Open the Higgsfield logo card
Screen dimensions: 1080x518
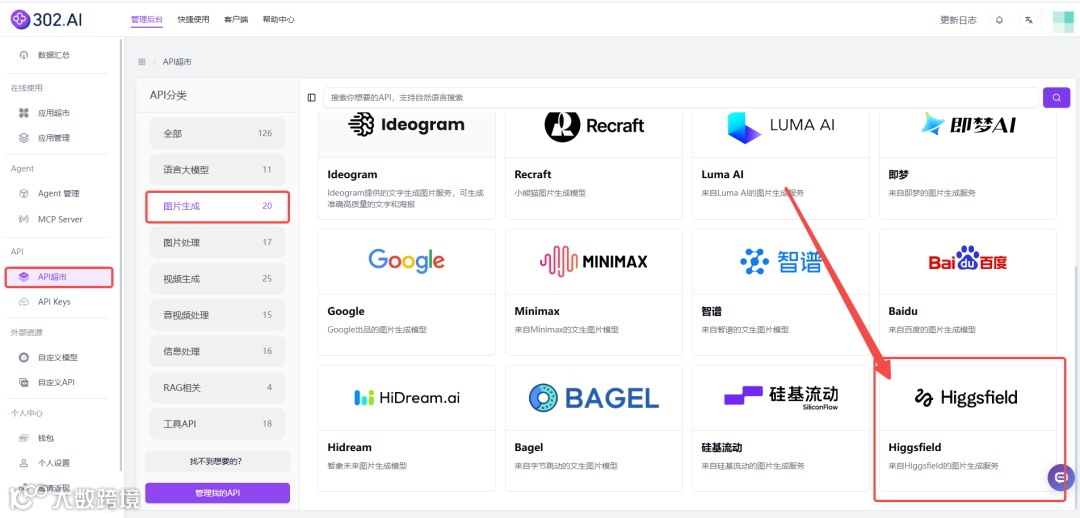point(968,397)
